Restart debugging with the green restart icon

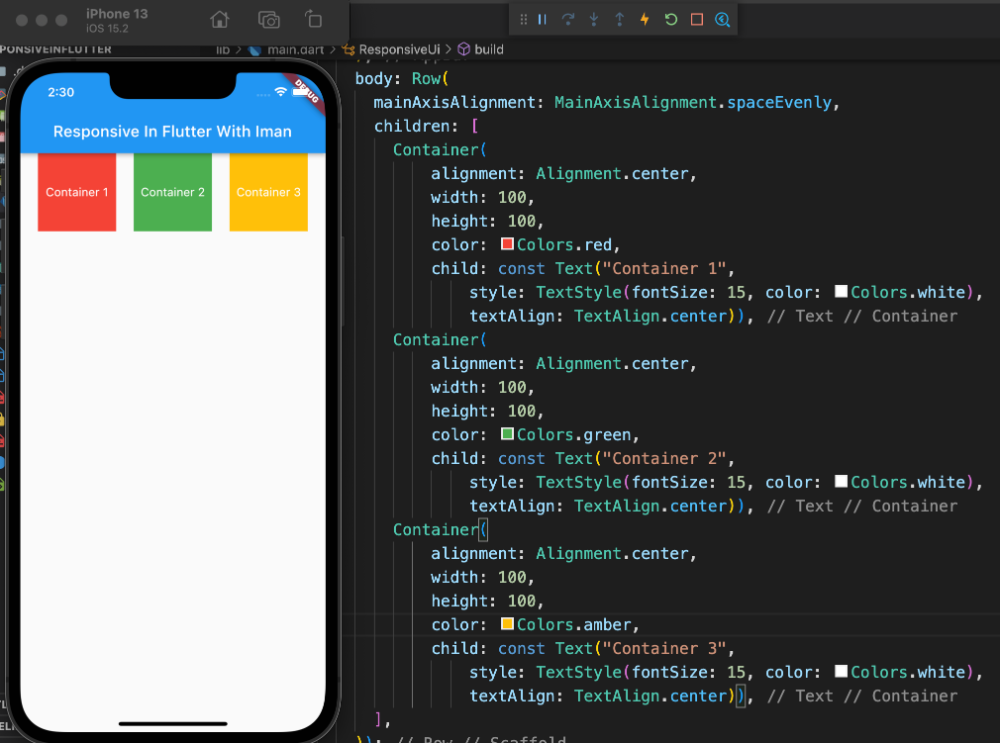pos(671,20)
